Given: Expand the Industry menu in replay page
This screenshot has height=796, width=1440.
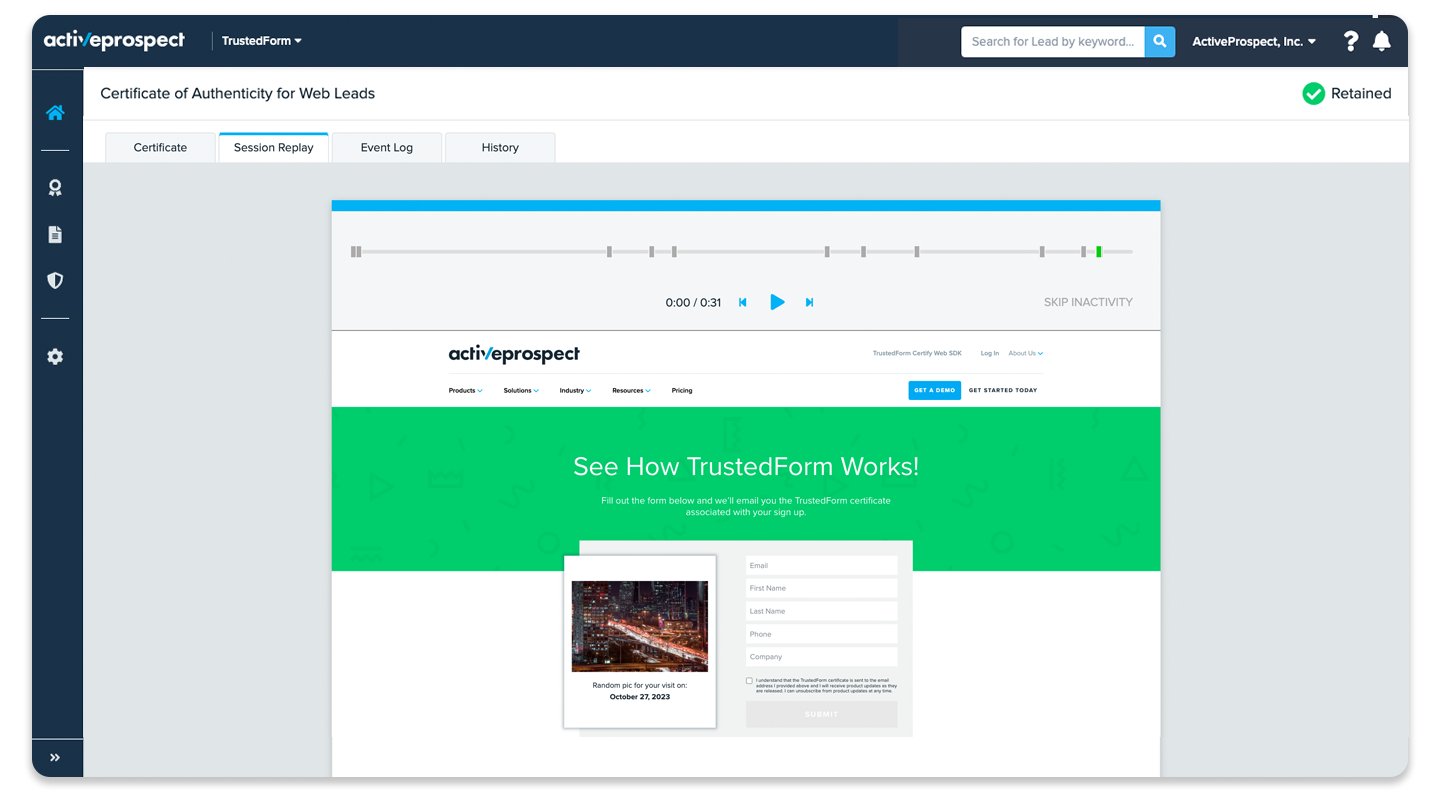Looking at the screenshot, I should [575, 391].
